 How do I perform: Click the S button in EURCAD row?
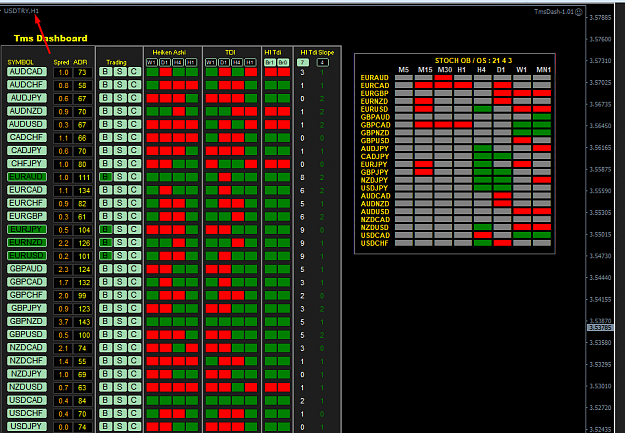tap(120, 190)
